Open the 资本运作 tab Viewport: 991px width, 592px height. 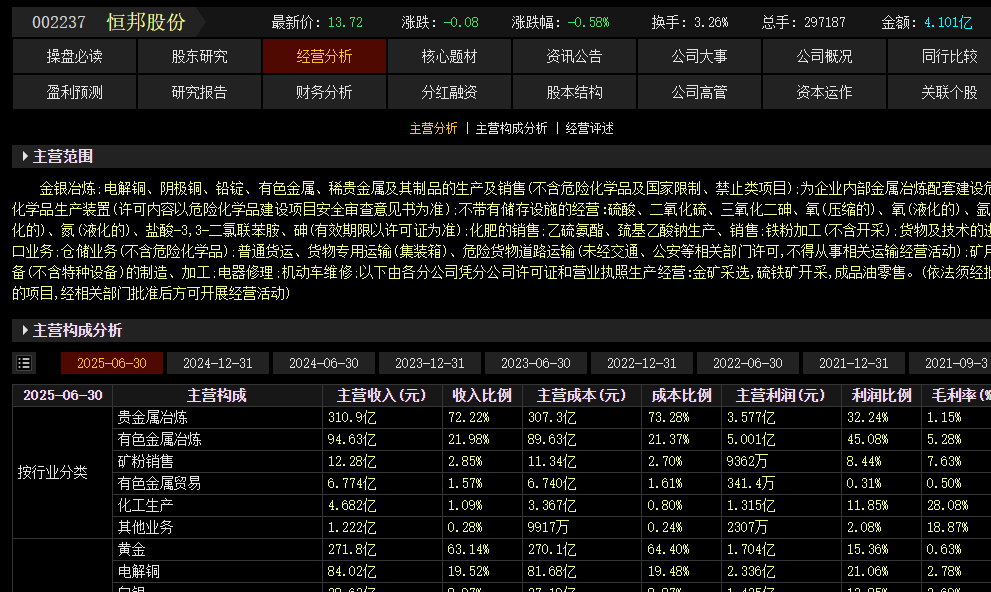pyautogui.click(x=824, y=92)
